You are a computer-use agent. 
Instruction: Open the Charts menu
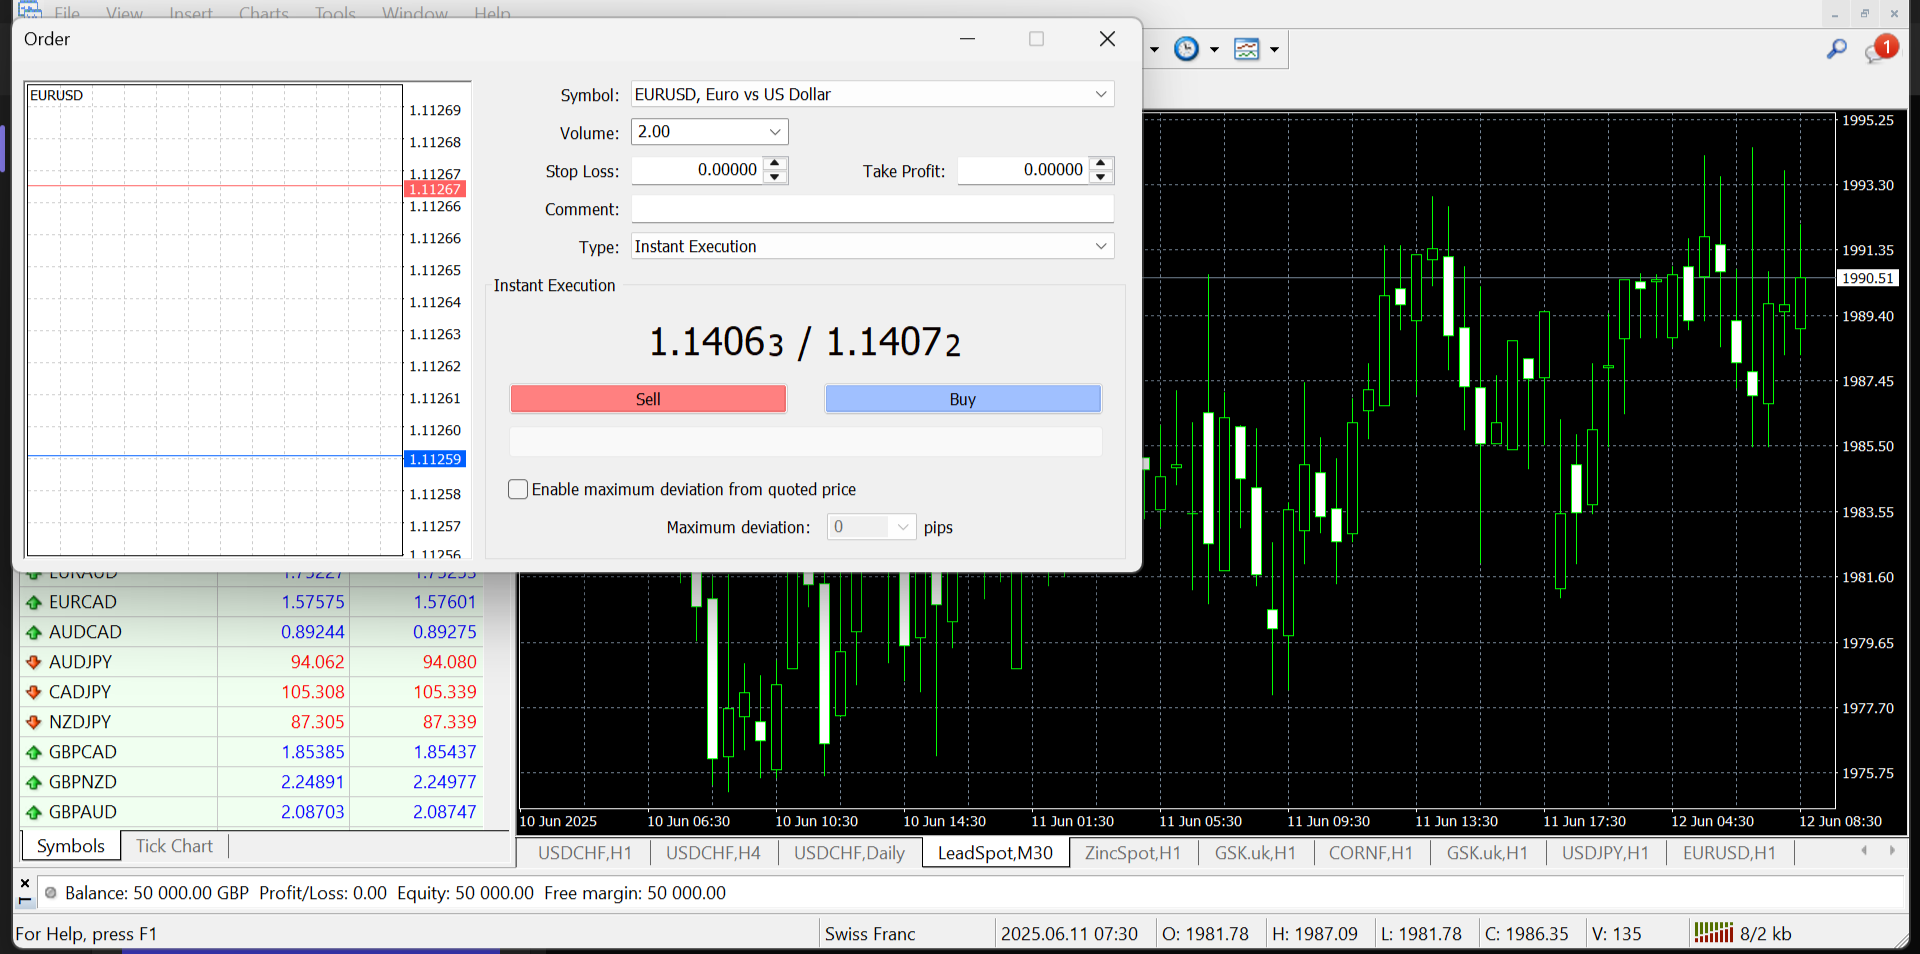[263, 13]
